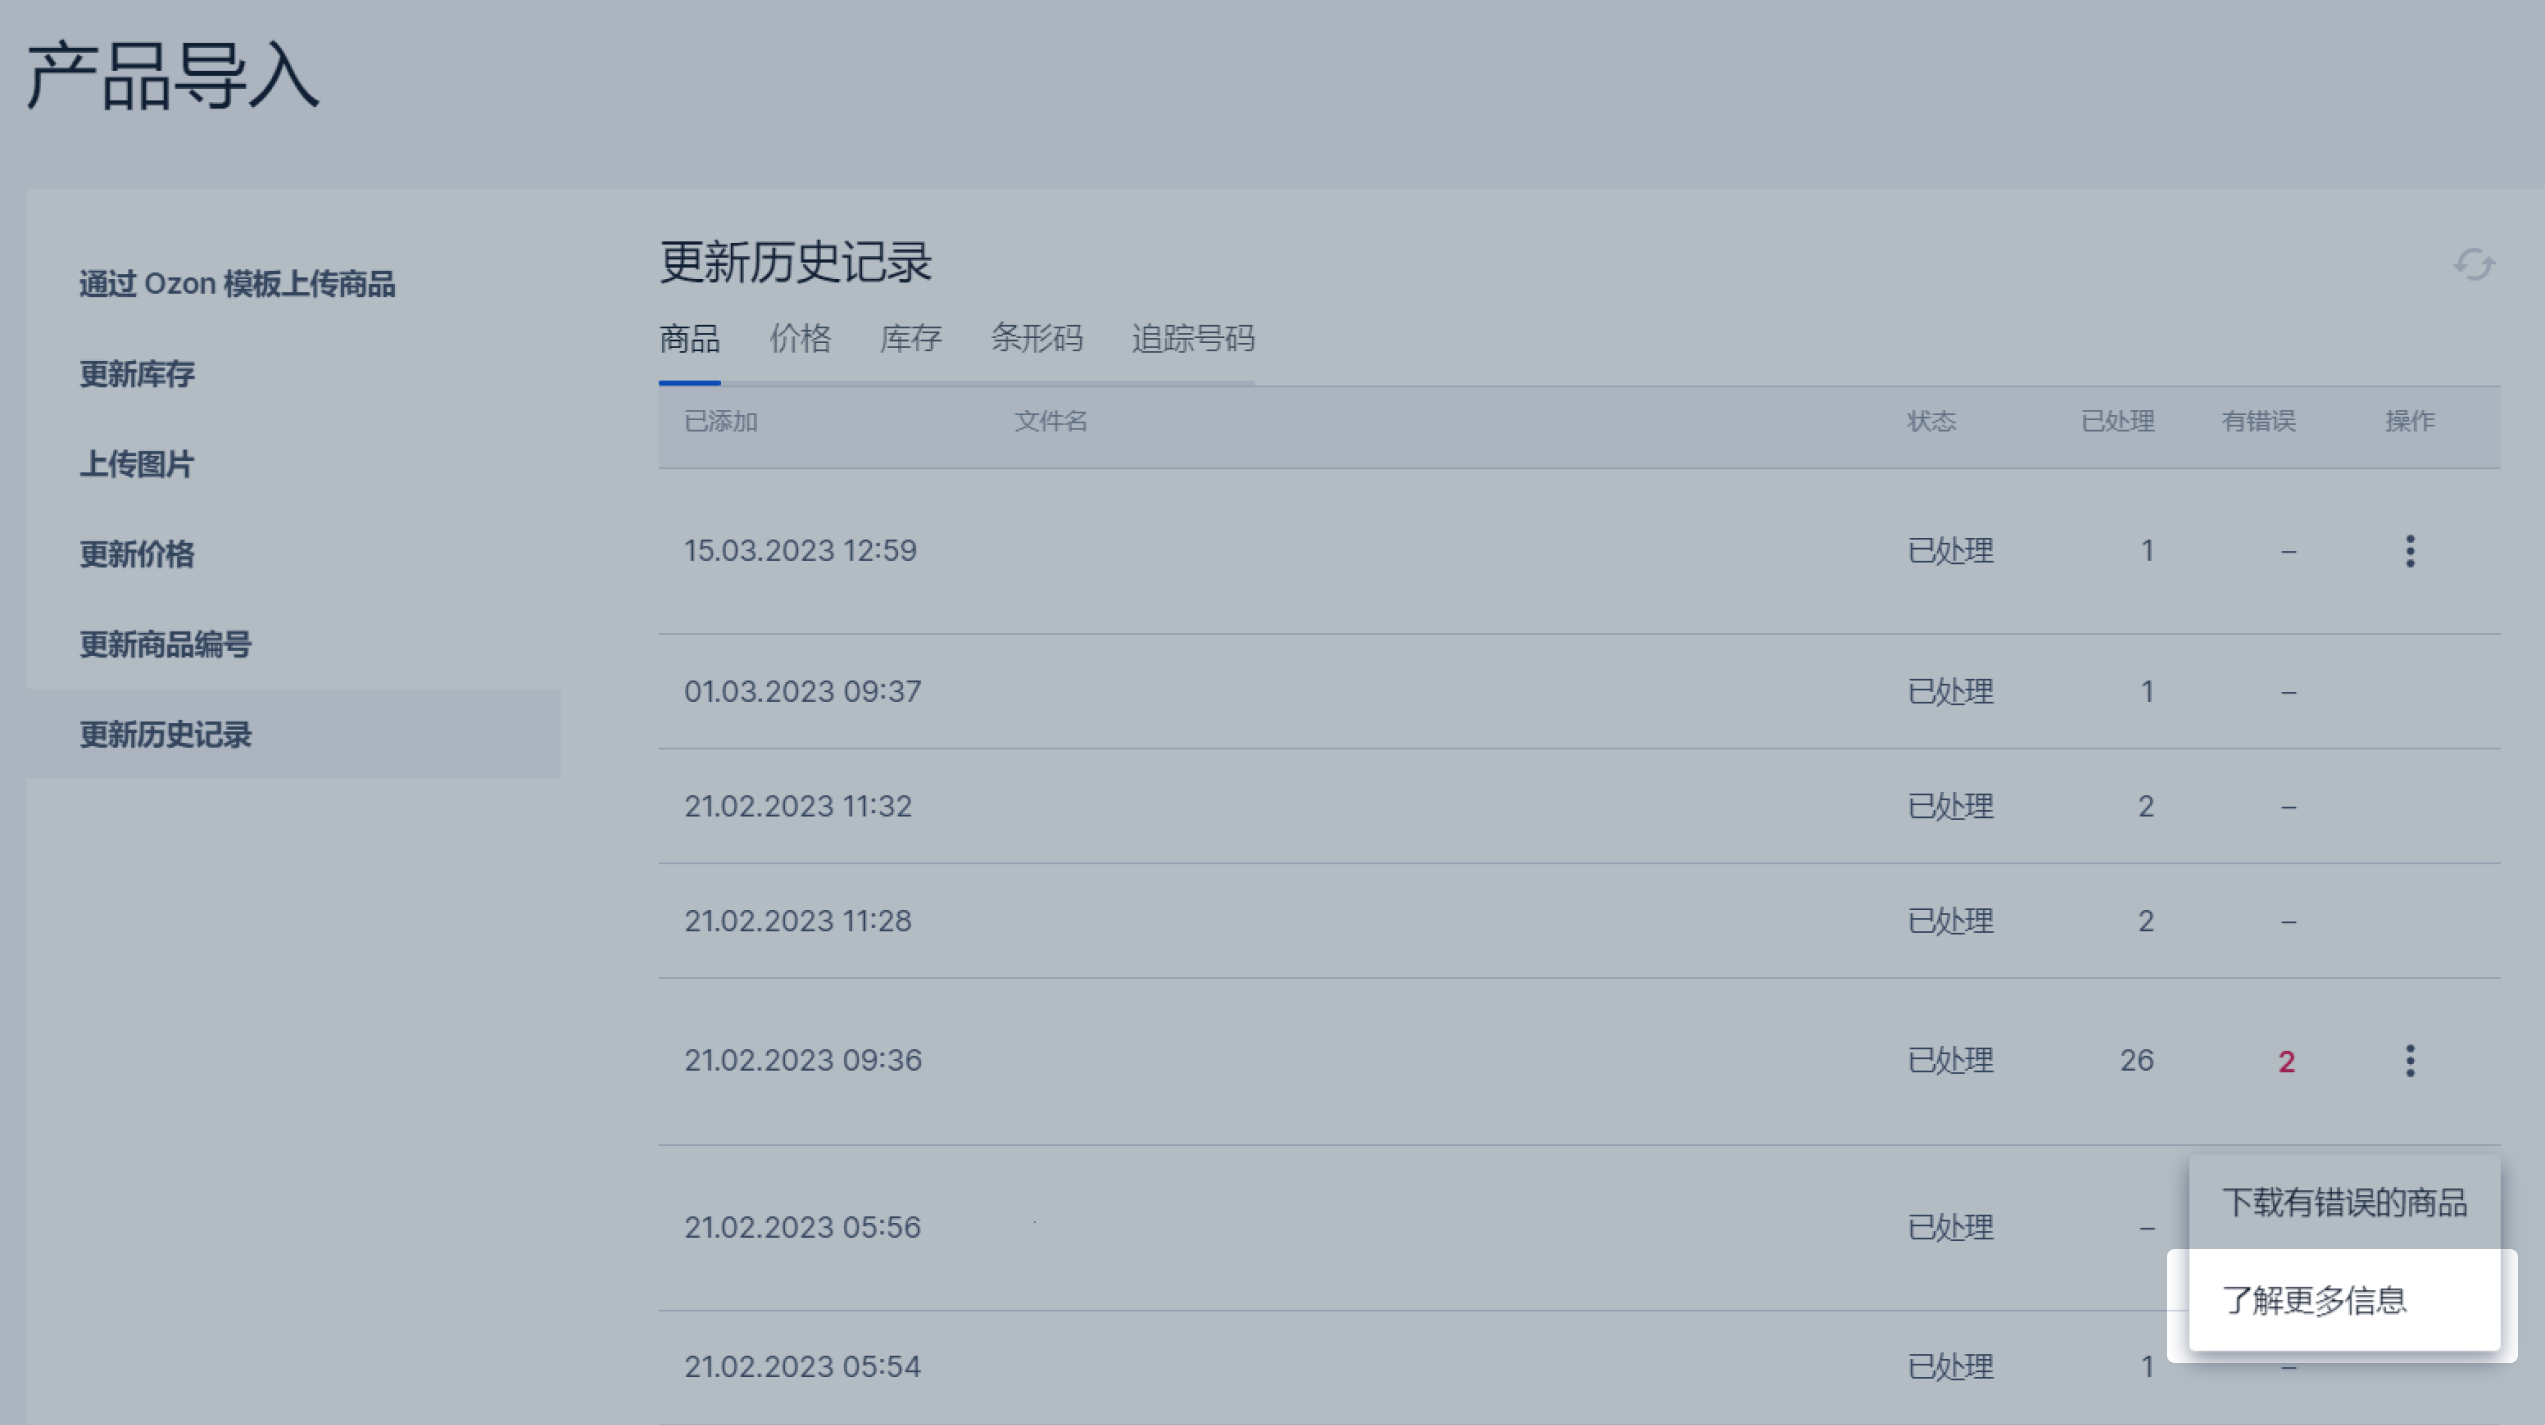The height and width of the screenshot is (1425, 2545).
Task: Click the date 21.02.2023 09:36
Action: click(802, 1060)
